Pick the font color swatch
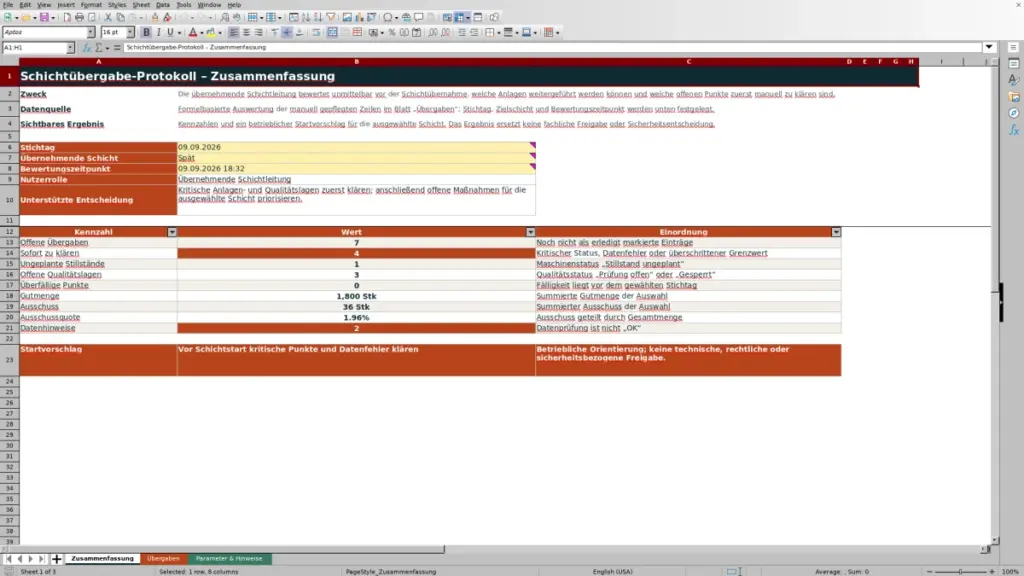 click(x=193, y=33)
